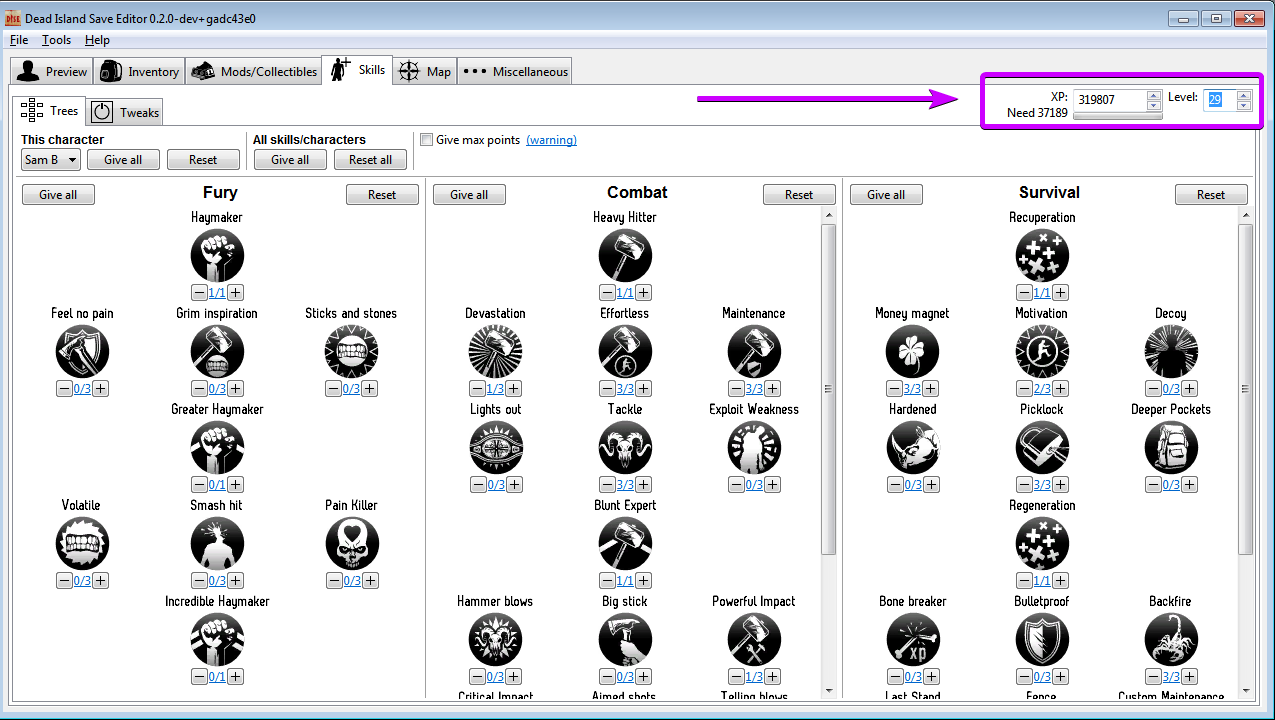Click the Haymaker skill icon
Screen dimensions: 1275x720
coord(217,255)
